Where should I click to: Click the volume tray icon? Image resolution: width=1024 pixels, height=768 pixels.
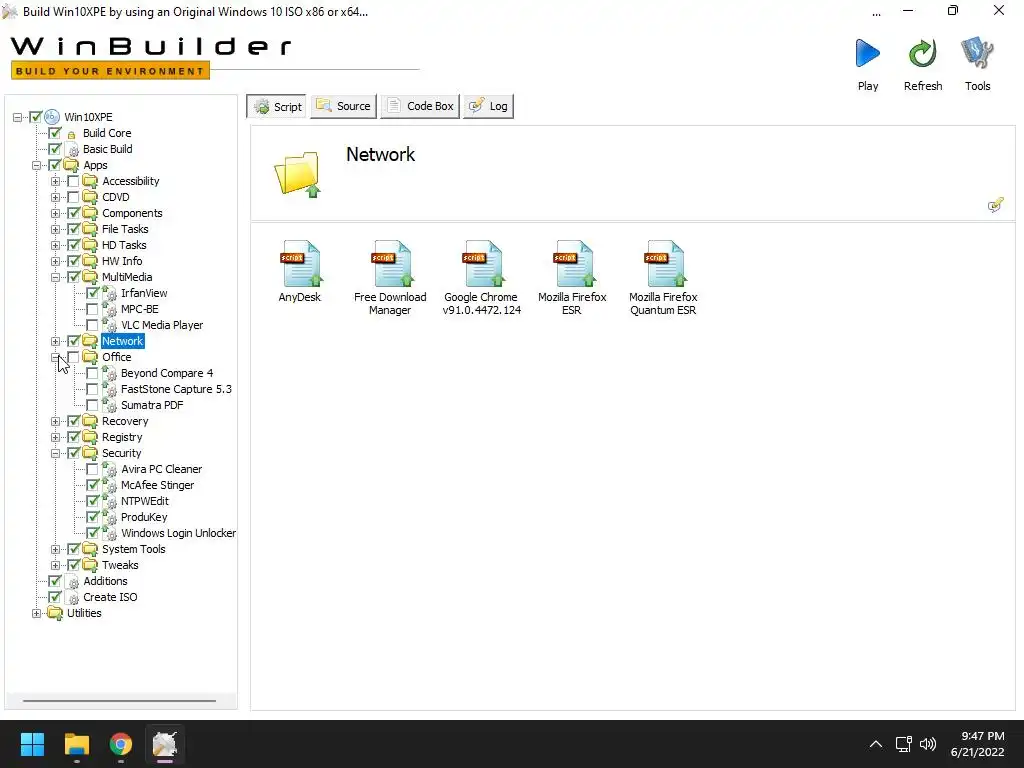(927, 744)
